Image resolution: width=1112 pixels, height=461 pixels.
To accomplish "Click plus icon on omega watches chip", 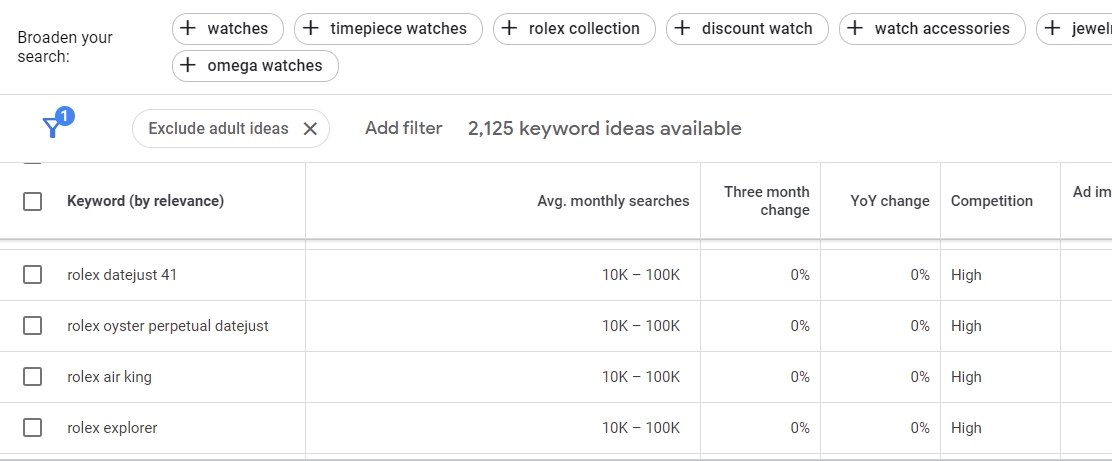I will point(188,65).
